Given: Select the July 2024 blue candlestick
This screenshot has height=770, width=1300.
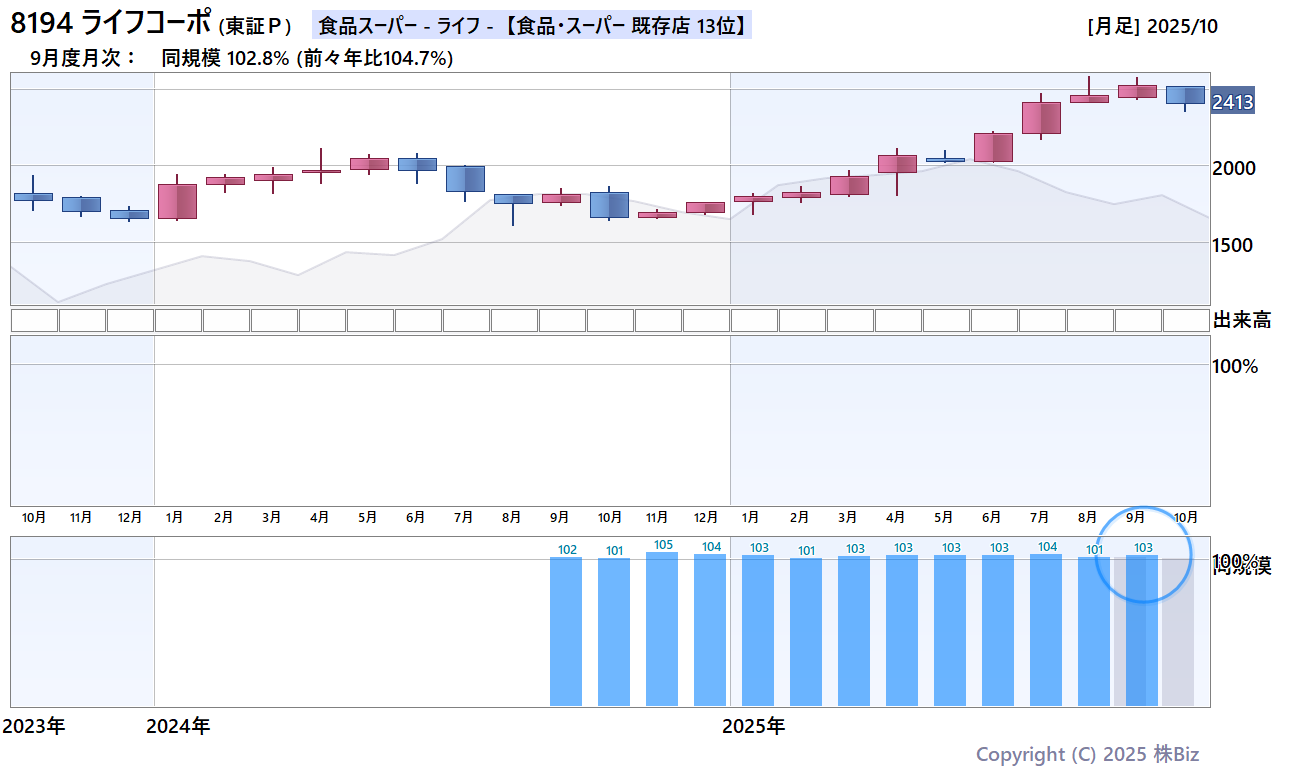Looking at the screenshot, I should pyautogui.click(x=465, y=179).
